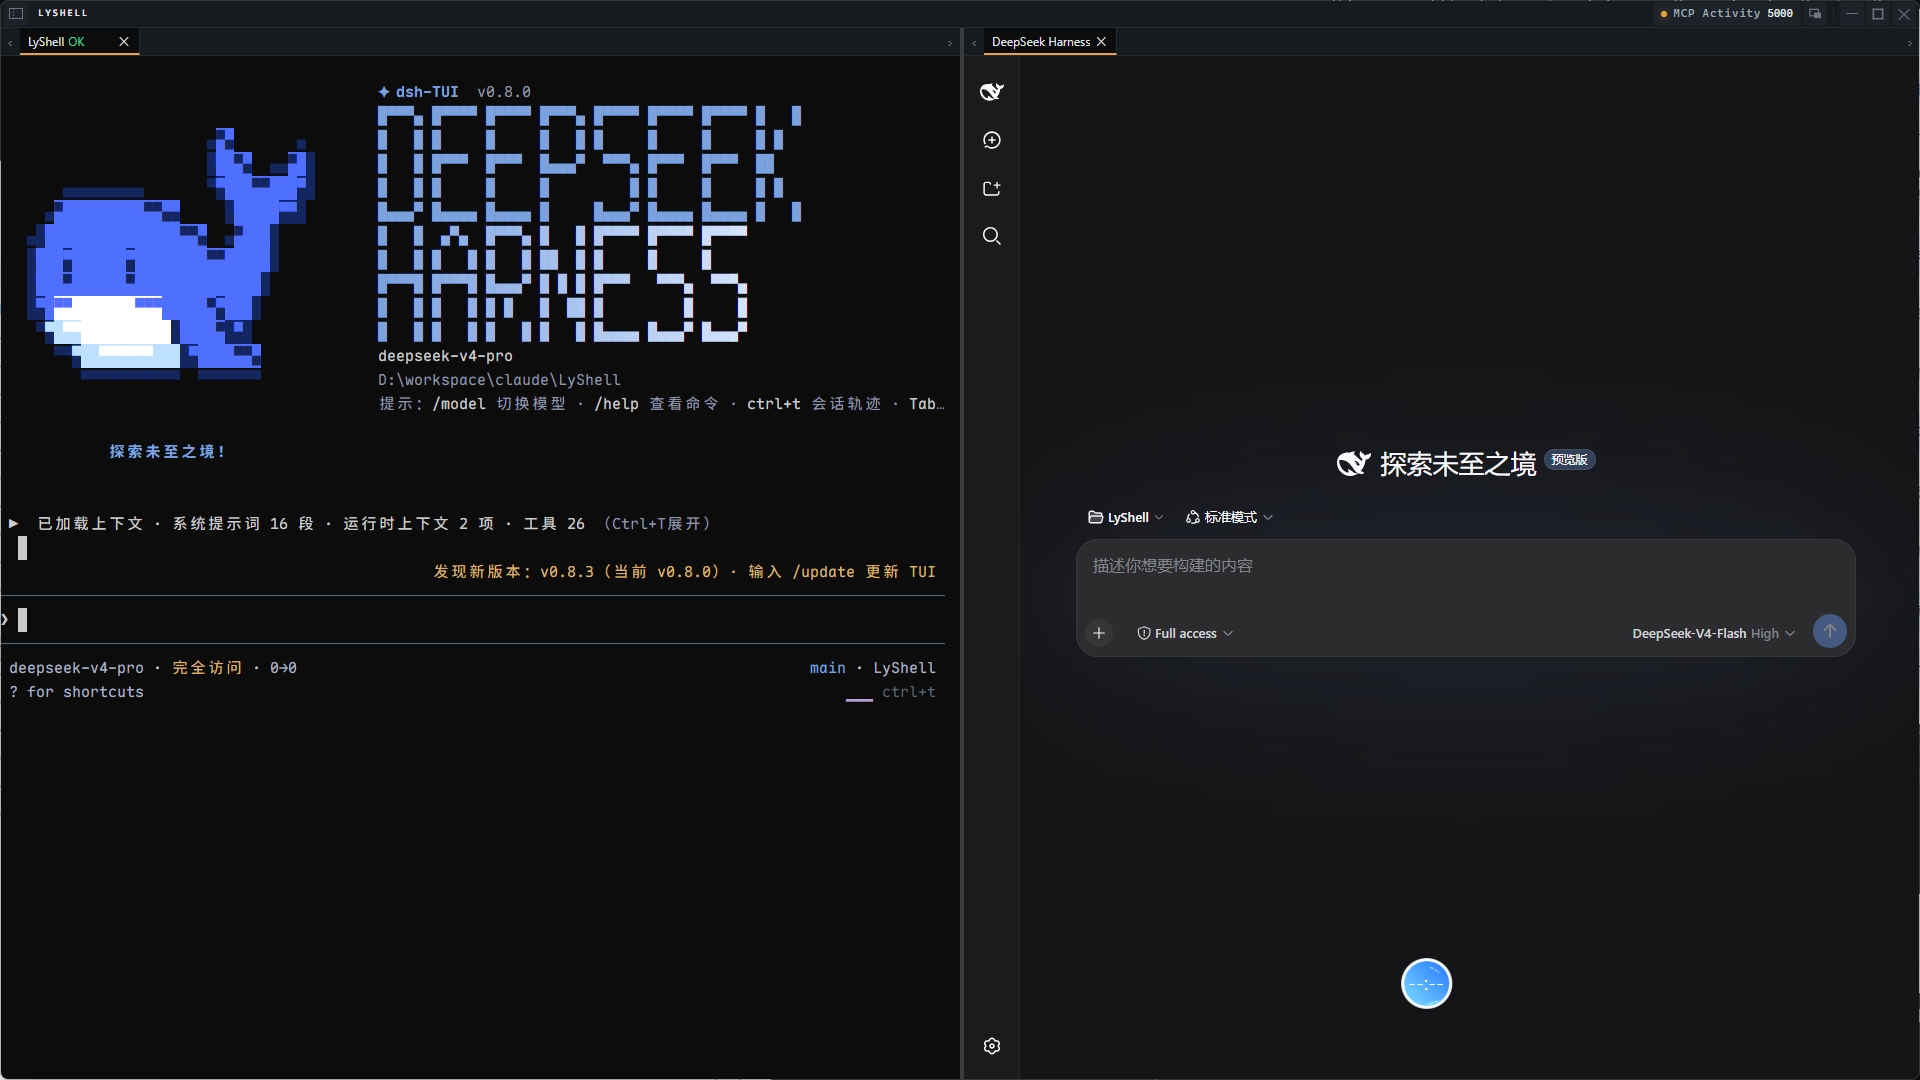Click the dsh-TUI v0.8.0 version label
1920x1080 pixels.
point(455,92)
